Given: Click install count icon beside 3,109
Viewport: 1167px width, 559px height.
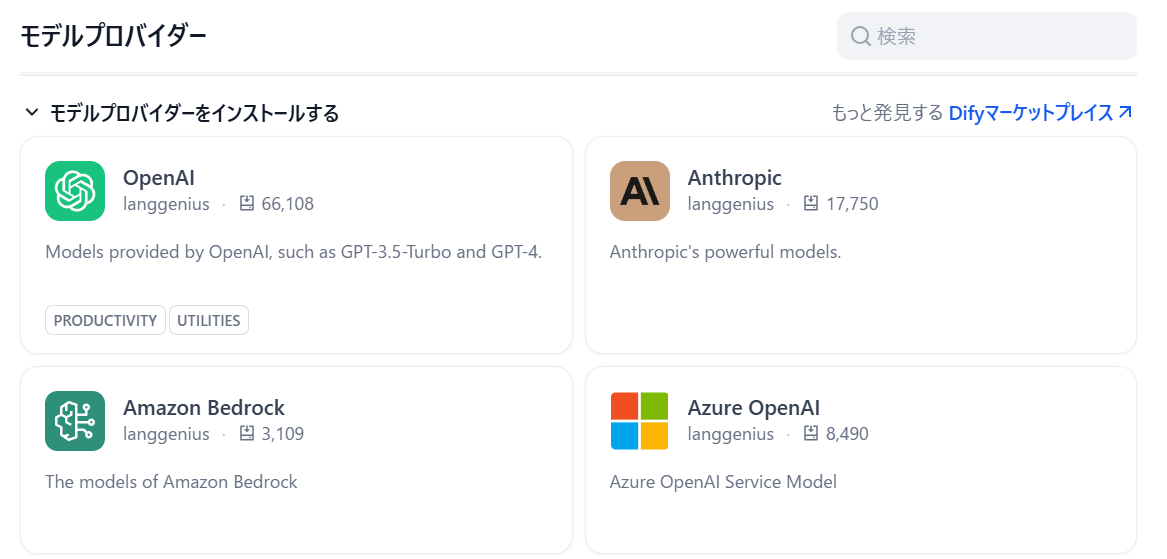Looking at the screenshot, I should coord(247,433).
